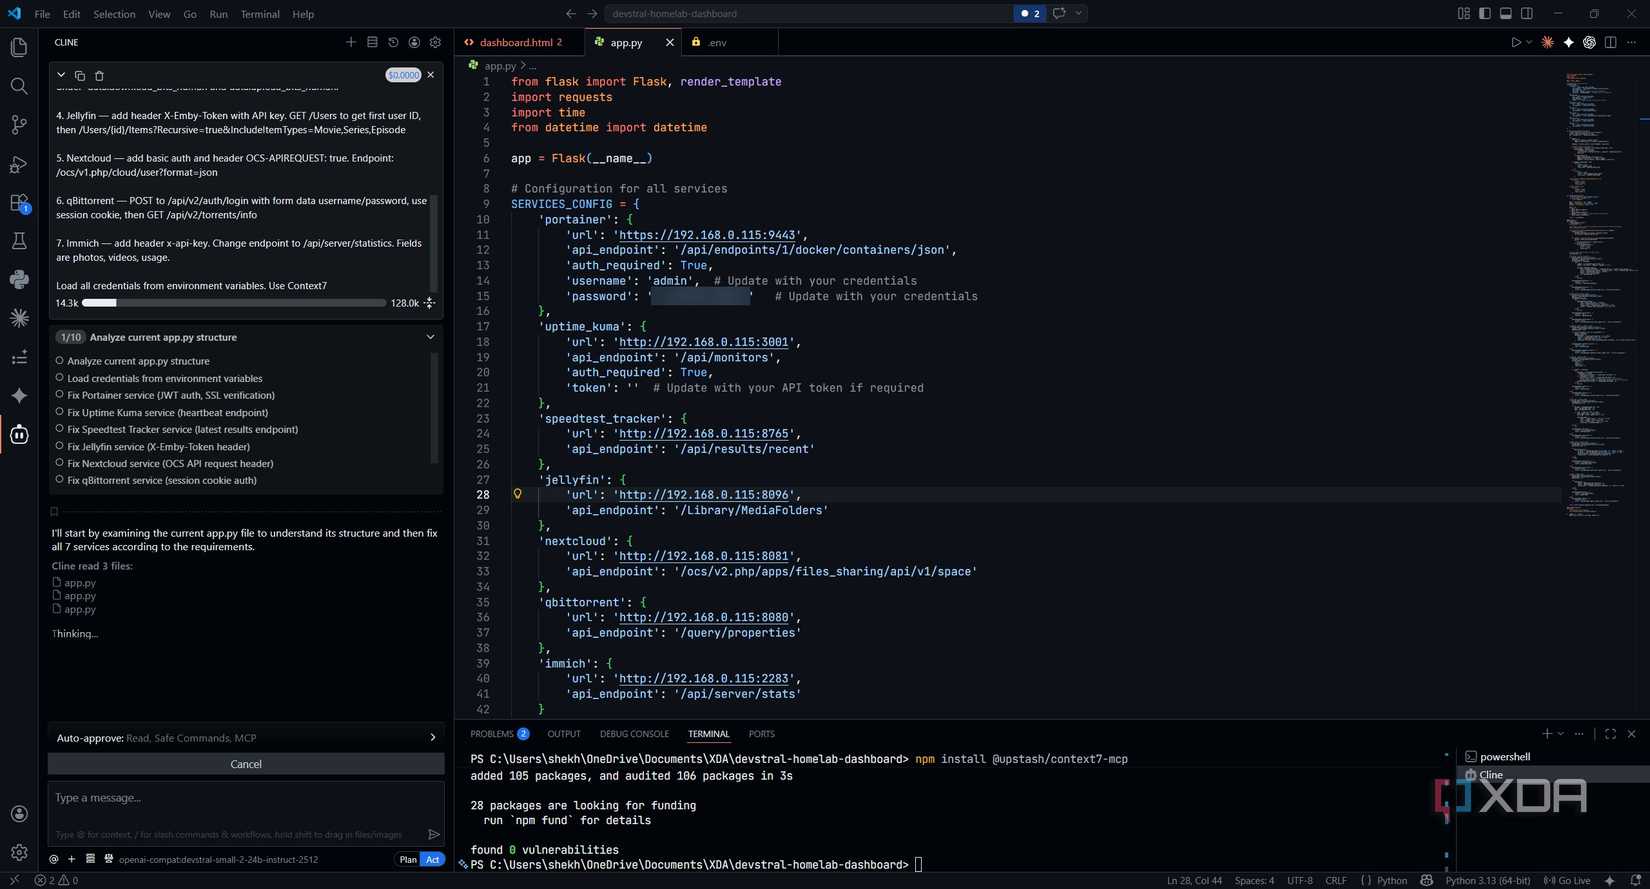Open the Copilot chat dropdown in title bar

1078,14
